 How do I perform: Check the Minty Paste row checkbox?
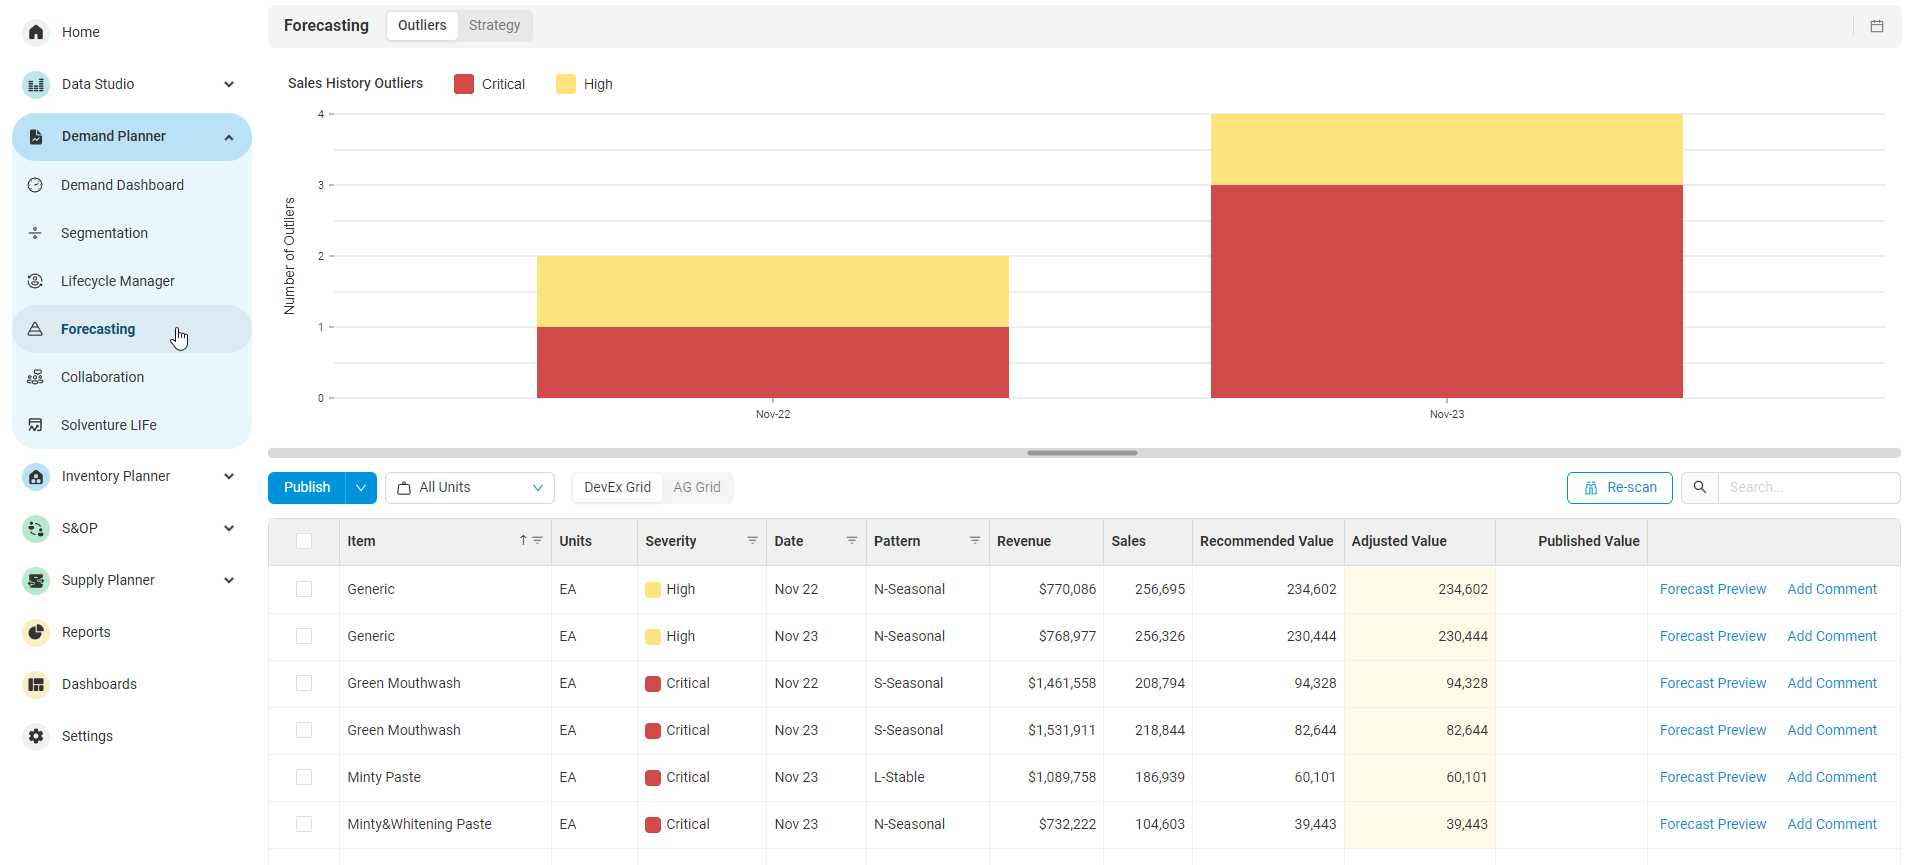pyautogui.click(x=304, y=777)
